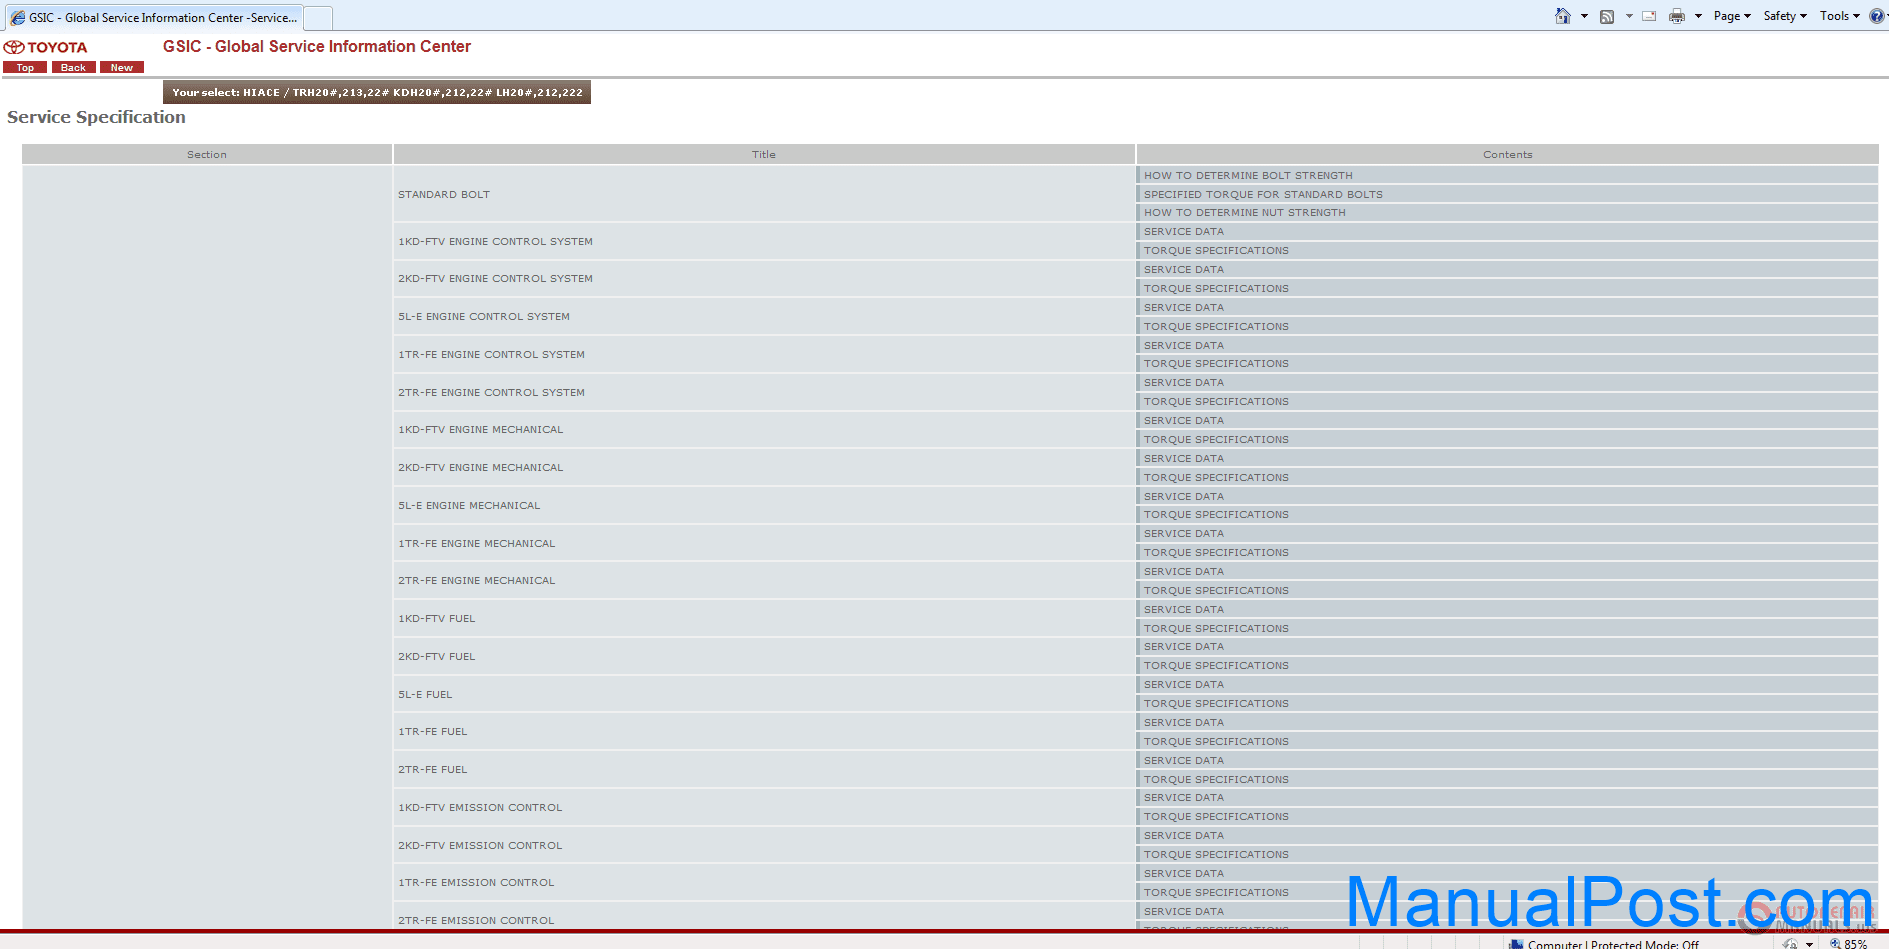
Task: Click the Title column header
Action: tap(764, 154)
